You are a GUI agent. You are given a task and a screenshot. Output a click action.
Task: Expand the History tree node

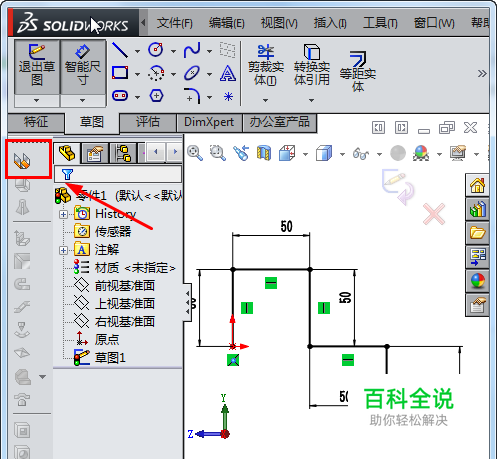63,214
